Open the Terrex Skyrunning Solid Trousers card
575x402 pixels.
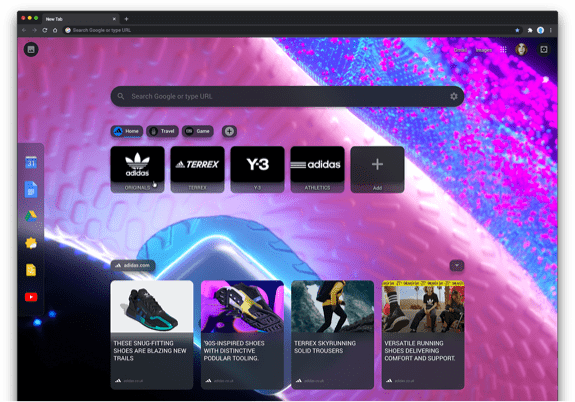click(x=333, y=335)
